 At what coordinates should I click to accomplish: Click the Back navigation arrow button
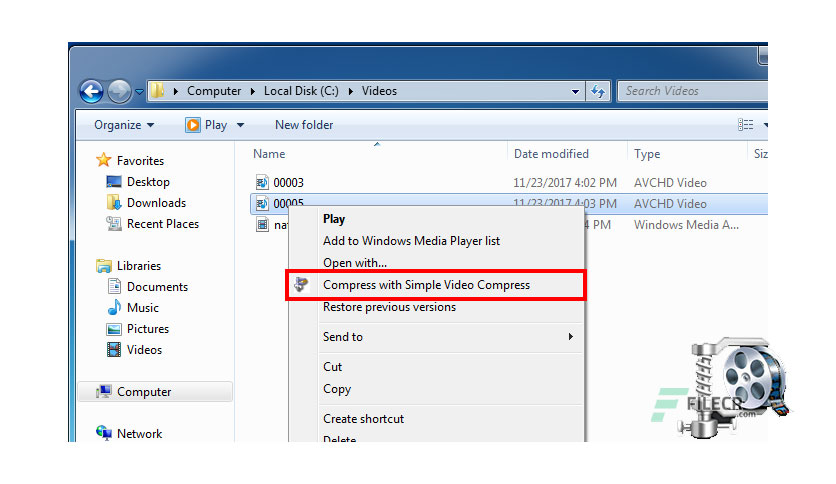pyautogui.click(x=91, y=91)
